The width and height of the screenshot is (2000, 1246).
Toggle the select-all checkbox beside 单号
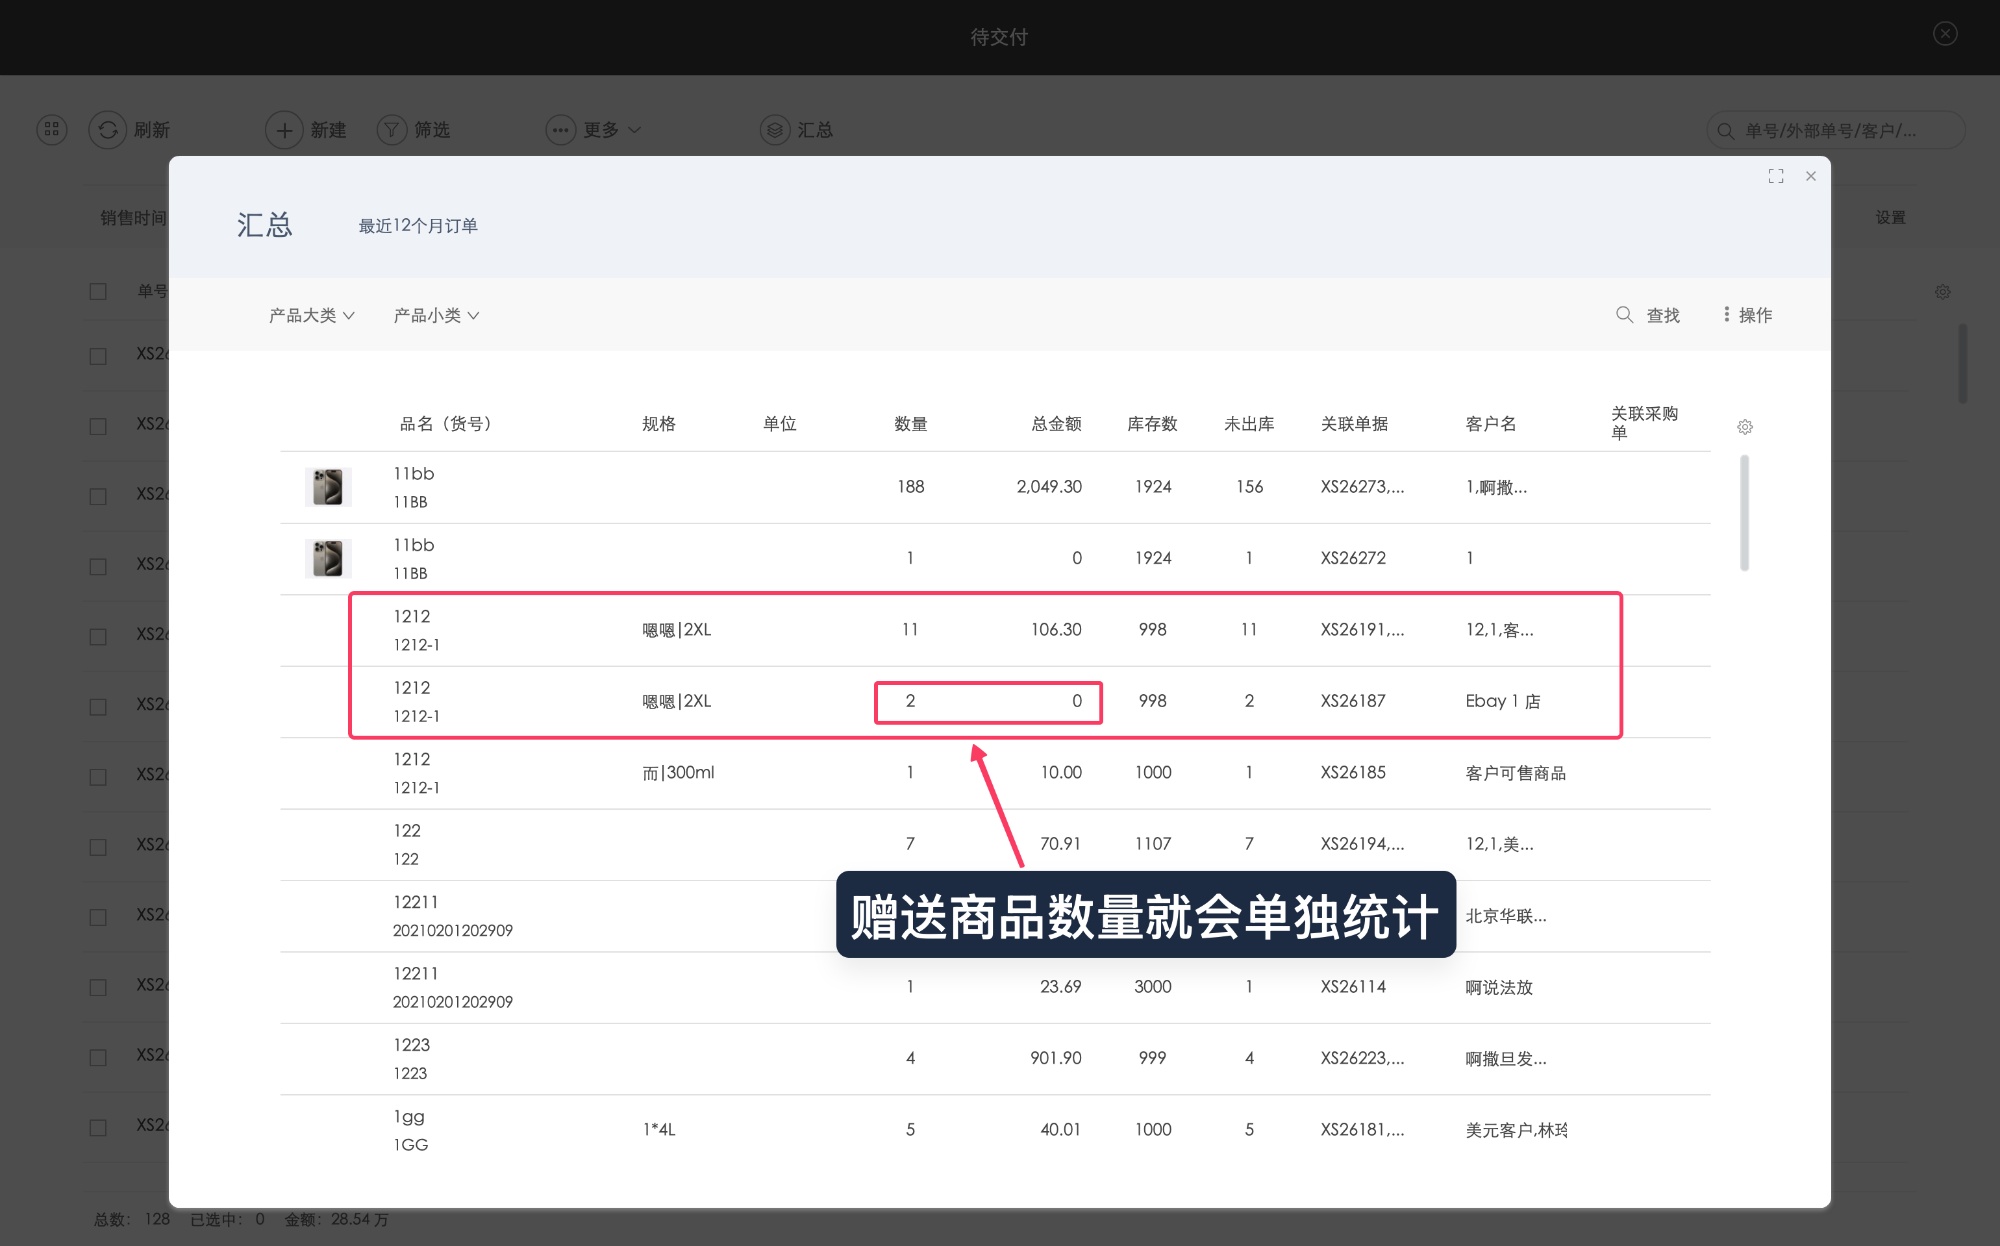98,291
